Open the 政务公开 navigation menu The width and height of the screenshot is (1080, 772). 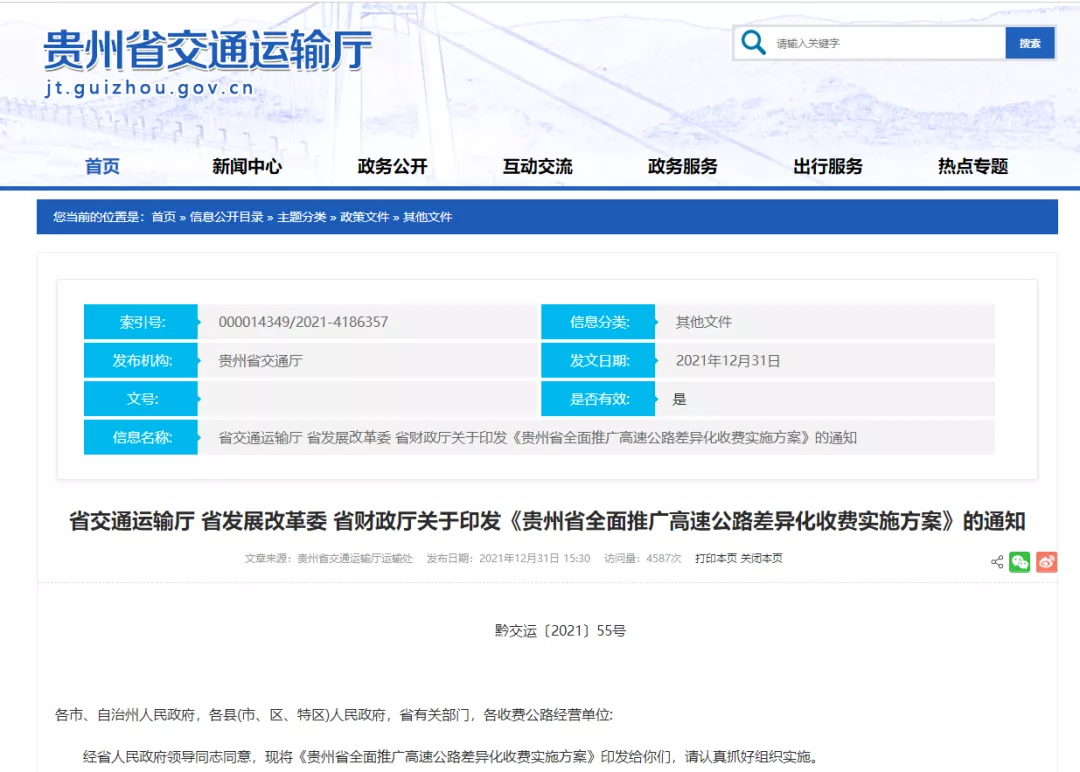pyautogui.click(x=390, y=166)
